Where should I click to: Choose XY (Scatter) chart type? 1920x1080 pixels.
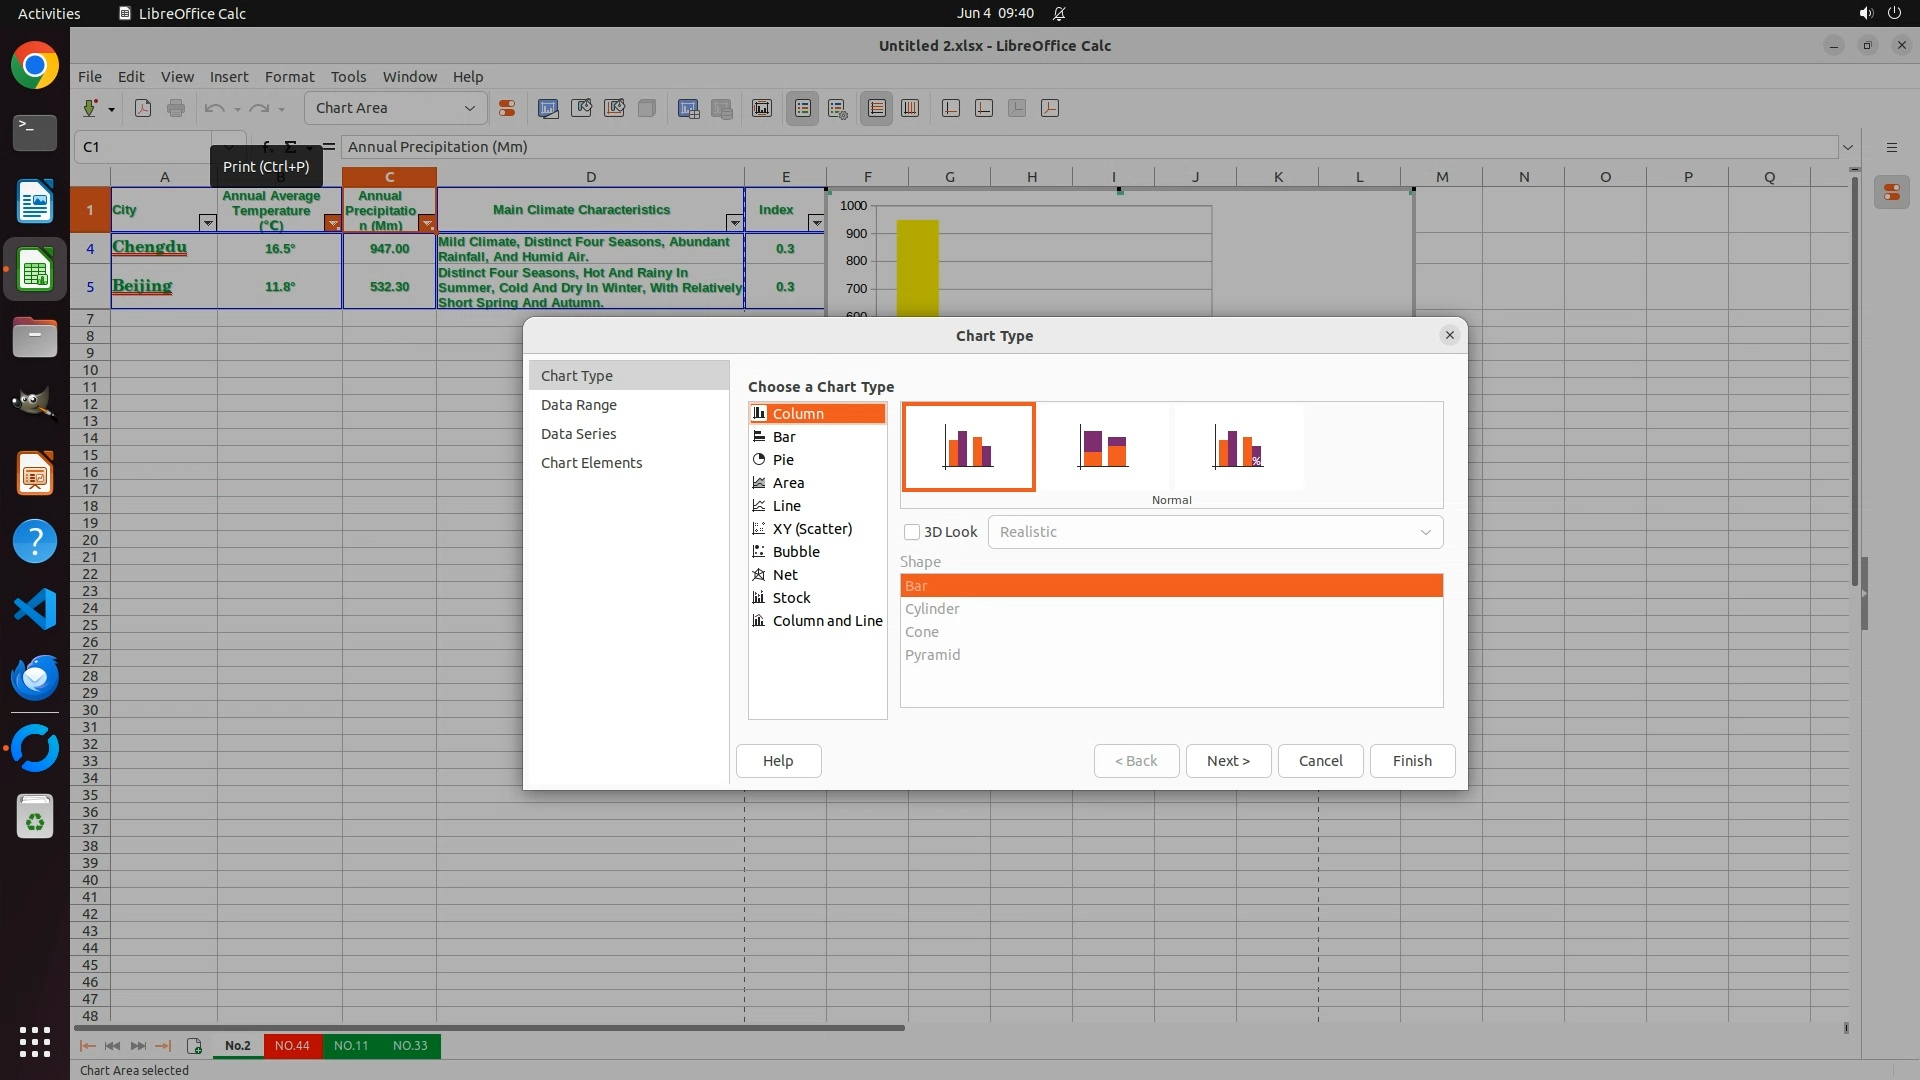coord(812,529)
